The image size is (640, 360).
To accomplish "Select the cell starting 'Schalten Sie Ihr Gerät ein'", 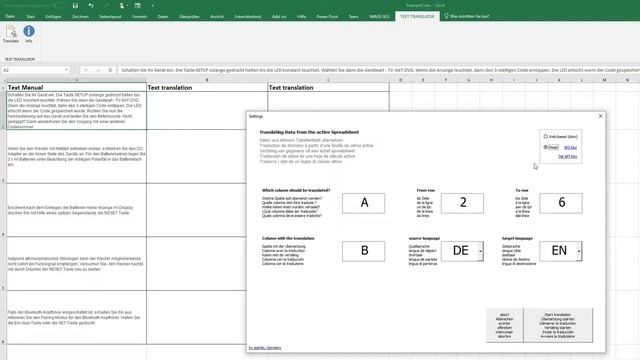I will (x=76, y=111).
